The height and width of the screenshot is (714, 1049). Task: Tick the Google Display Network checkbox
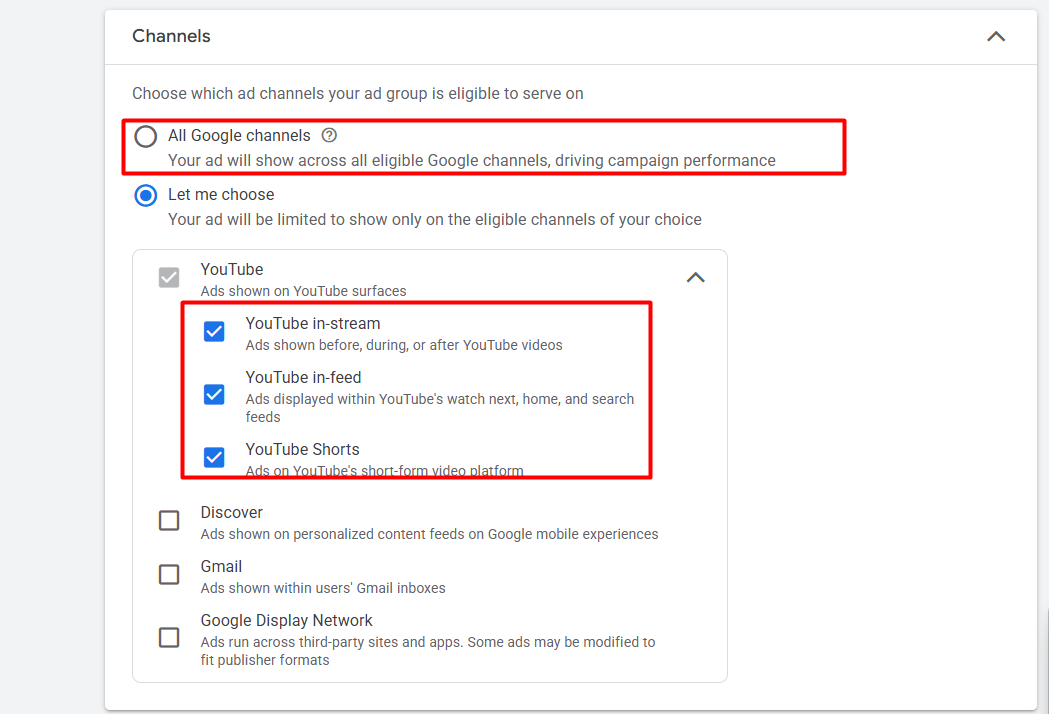(x=169, y=637)
